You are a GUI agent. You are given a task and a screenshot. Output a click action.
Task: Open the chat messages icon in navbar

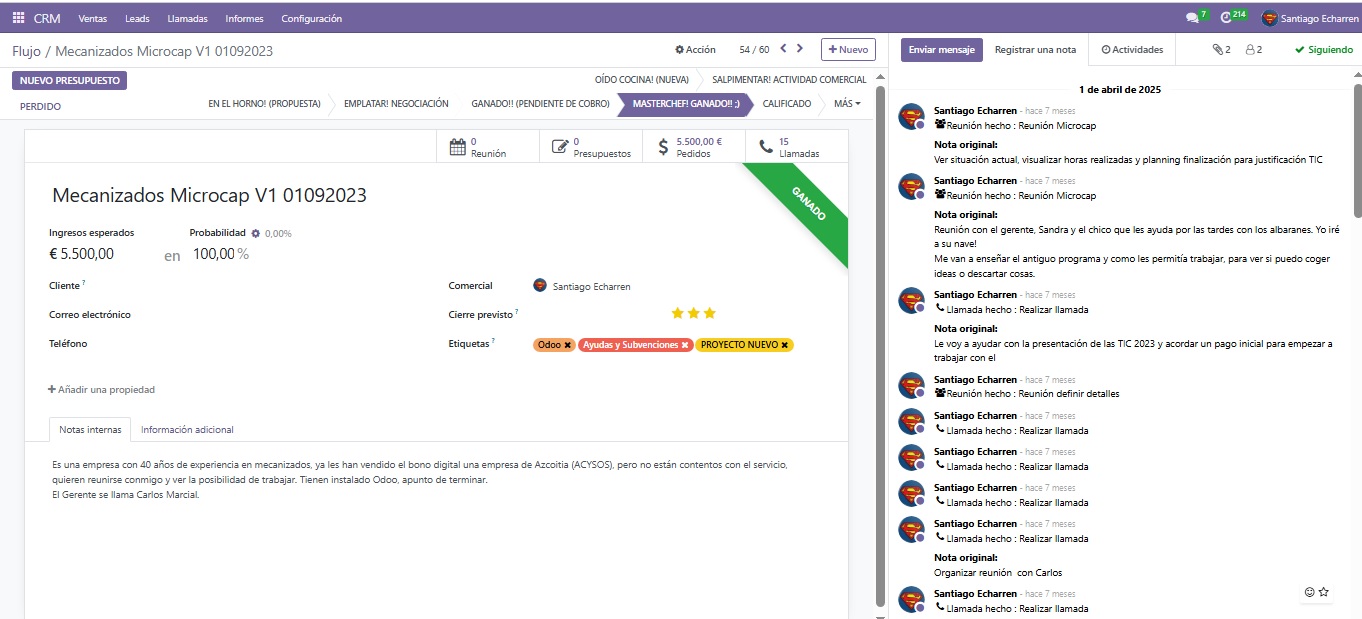tap(1191, 18)
